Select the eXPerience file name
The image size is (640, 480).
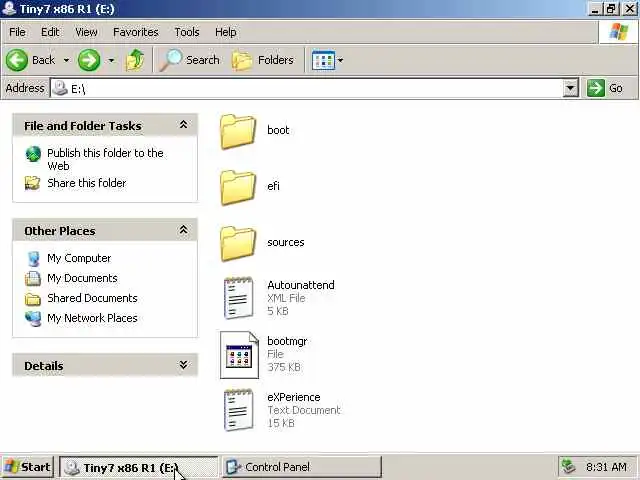pos(293,397)
